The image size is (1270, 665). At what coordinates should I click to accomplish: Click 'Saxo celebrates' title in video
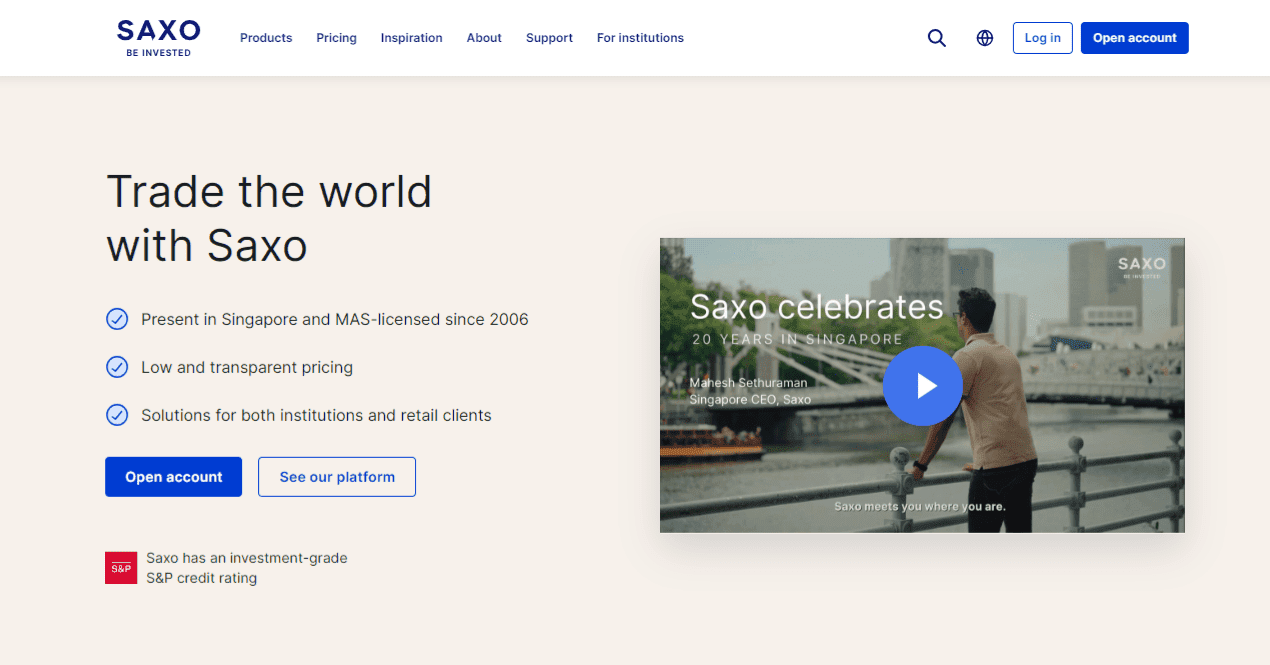(816, 306)
